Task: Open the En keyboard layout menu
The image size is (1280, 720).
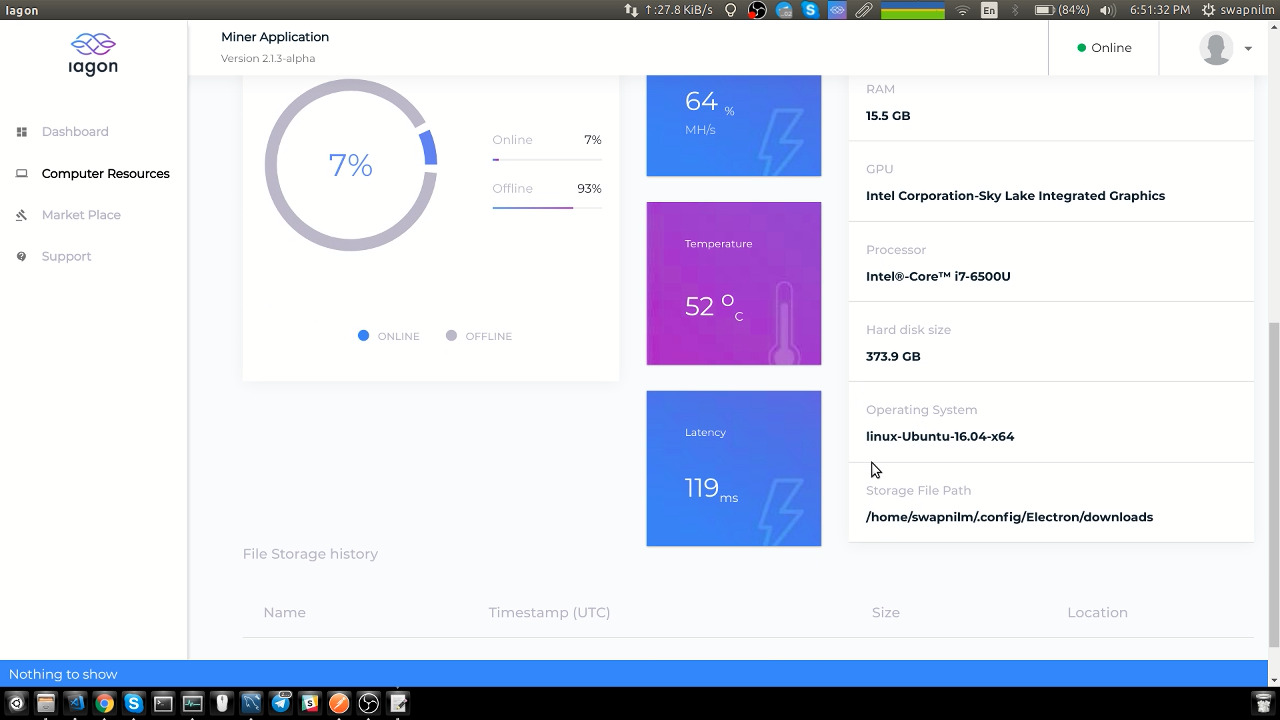Action: 989,10
